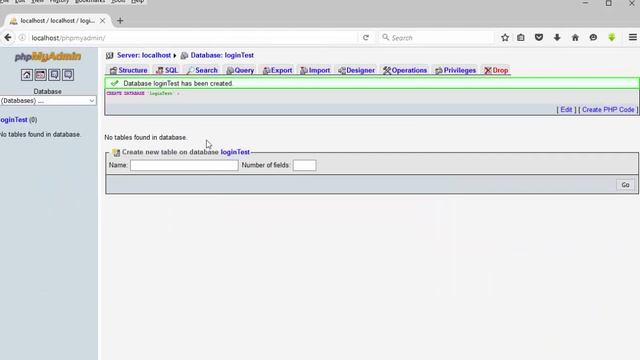This screenshot has height=360, width=640.
Task: Click the Create PHP Code link
Action: [x=608, y=110]
